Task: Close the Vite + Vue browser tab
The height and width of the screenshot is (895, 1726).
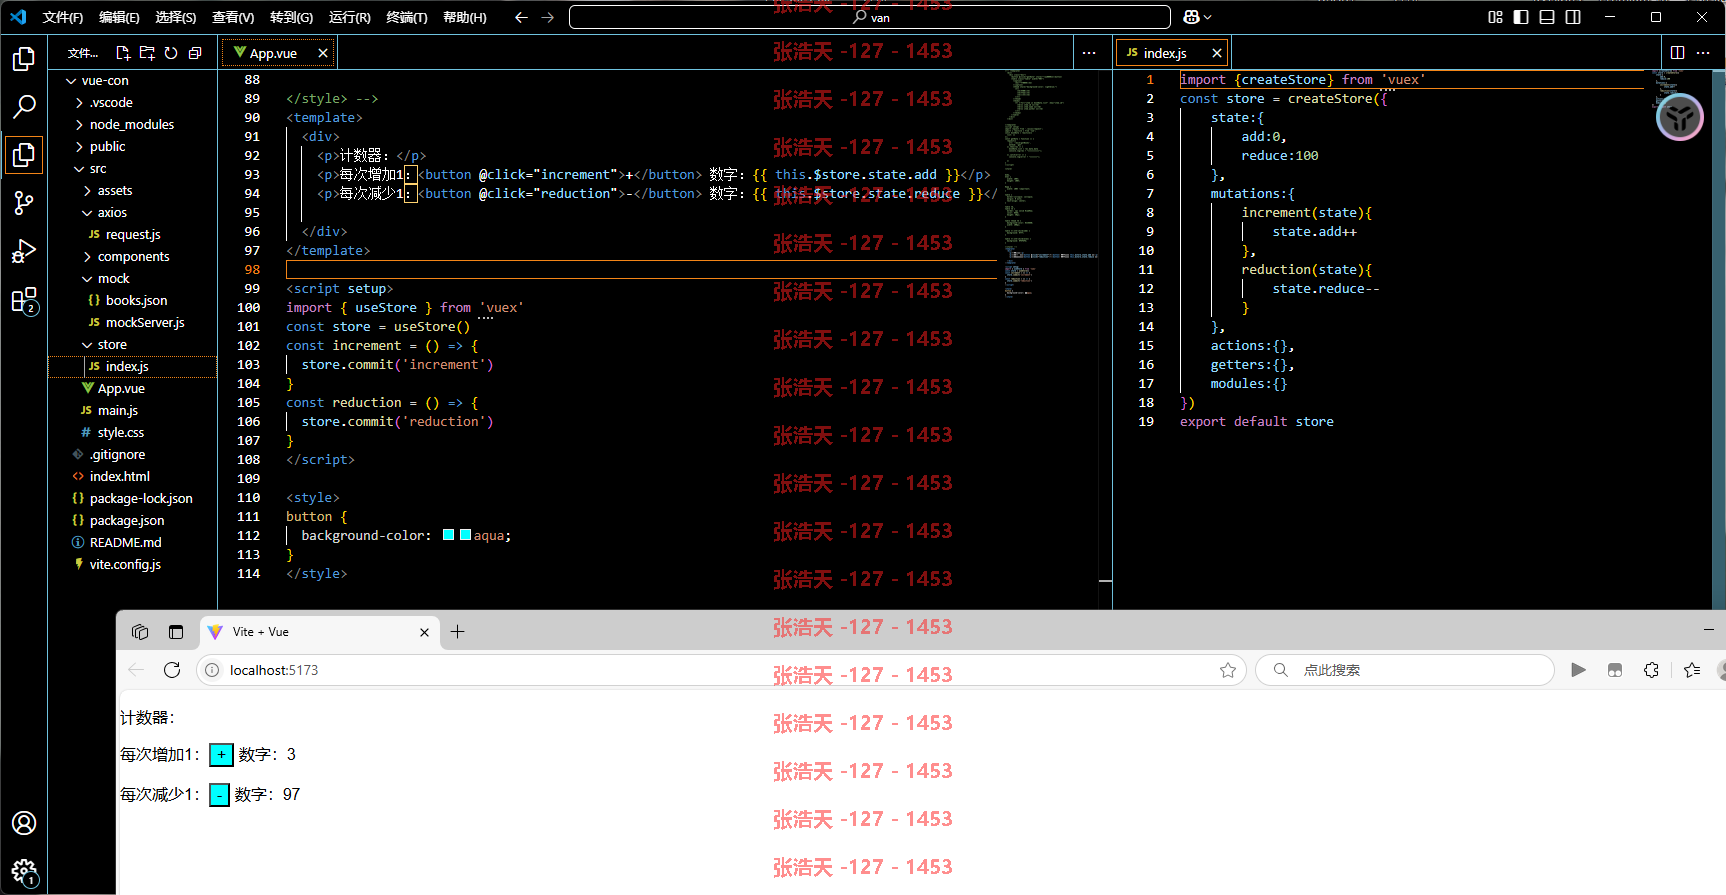Action: pos(424,632)
